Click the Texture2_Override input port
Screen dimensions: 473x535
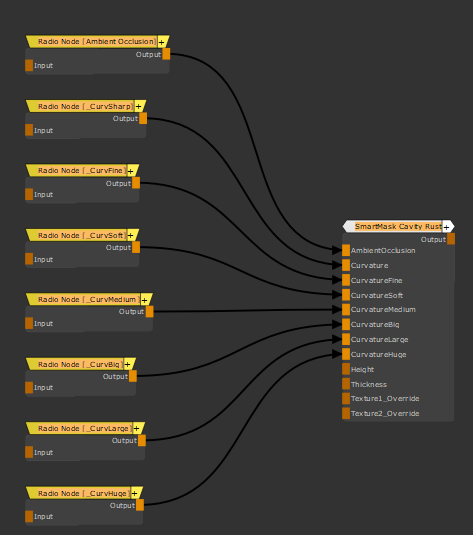coord(346,413)
